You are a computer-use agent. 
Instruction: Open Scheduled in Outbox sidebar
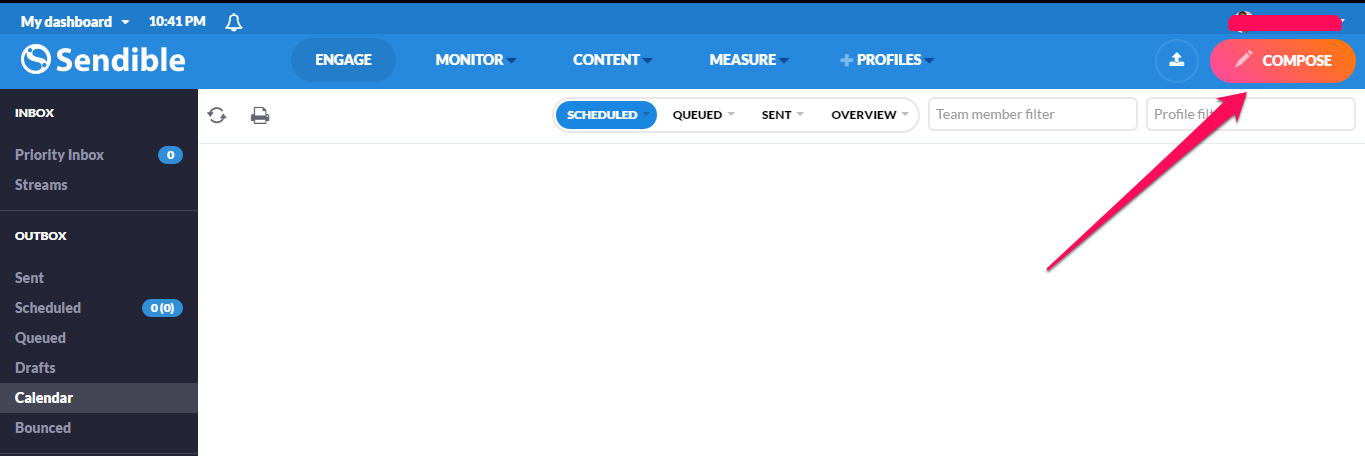point(48,308)
